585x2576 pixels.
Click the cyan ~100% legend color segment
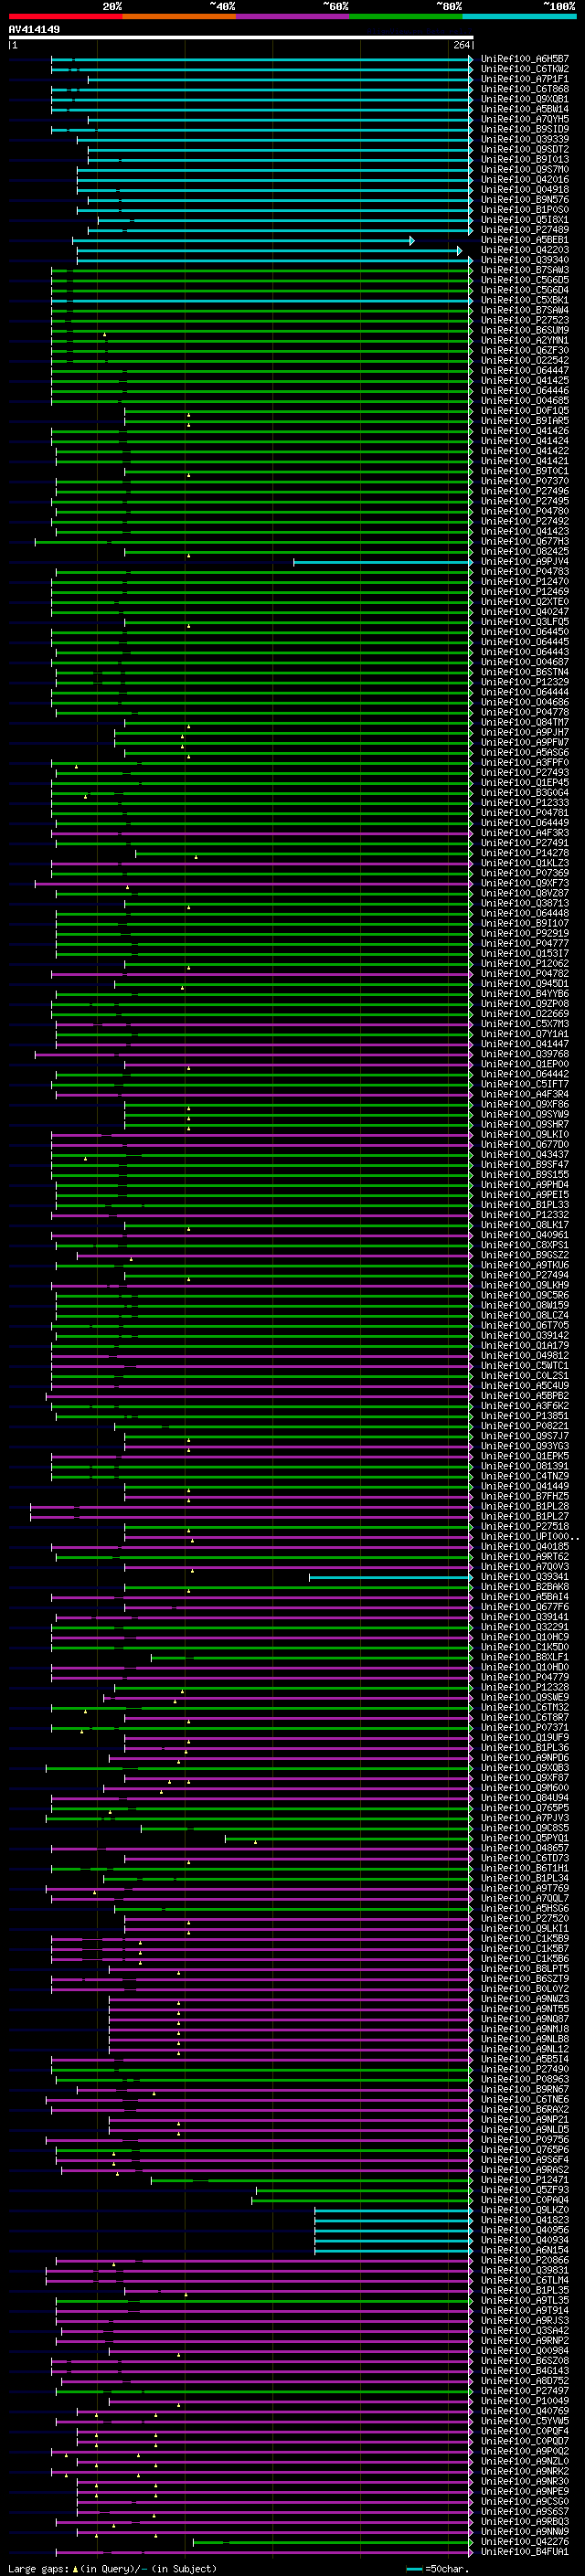pyautogui.click(x=519, y=16)
